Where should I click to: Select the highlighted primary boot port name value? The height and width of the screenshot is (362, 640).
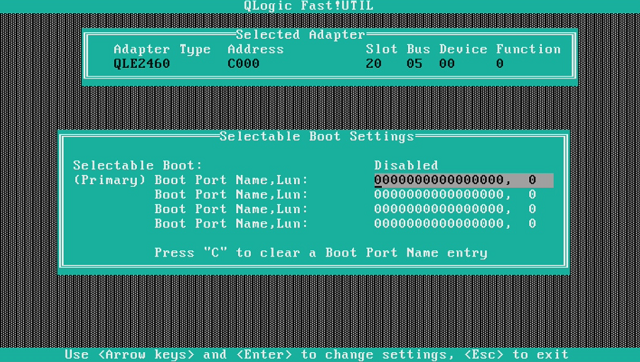(x=464, y=180)
